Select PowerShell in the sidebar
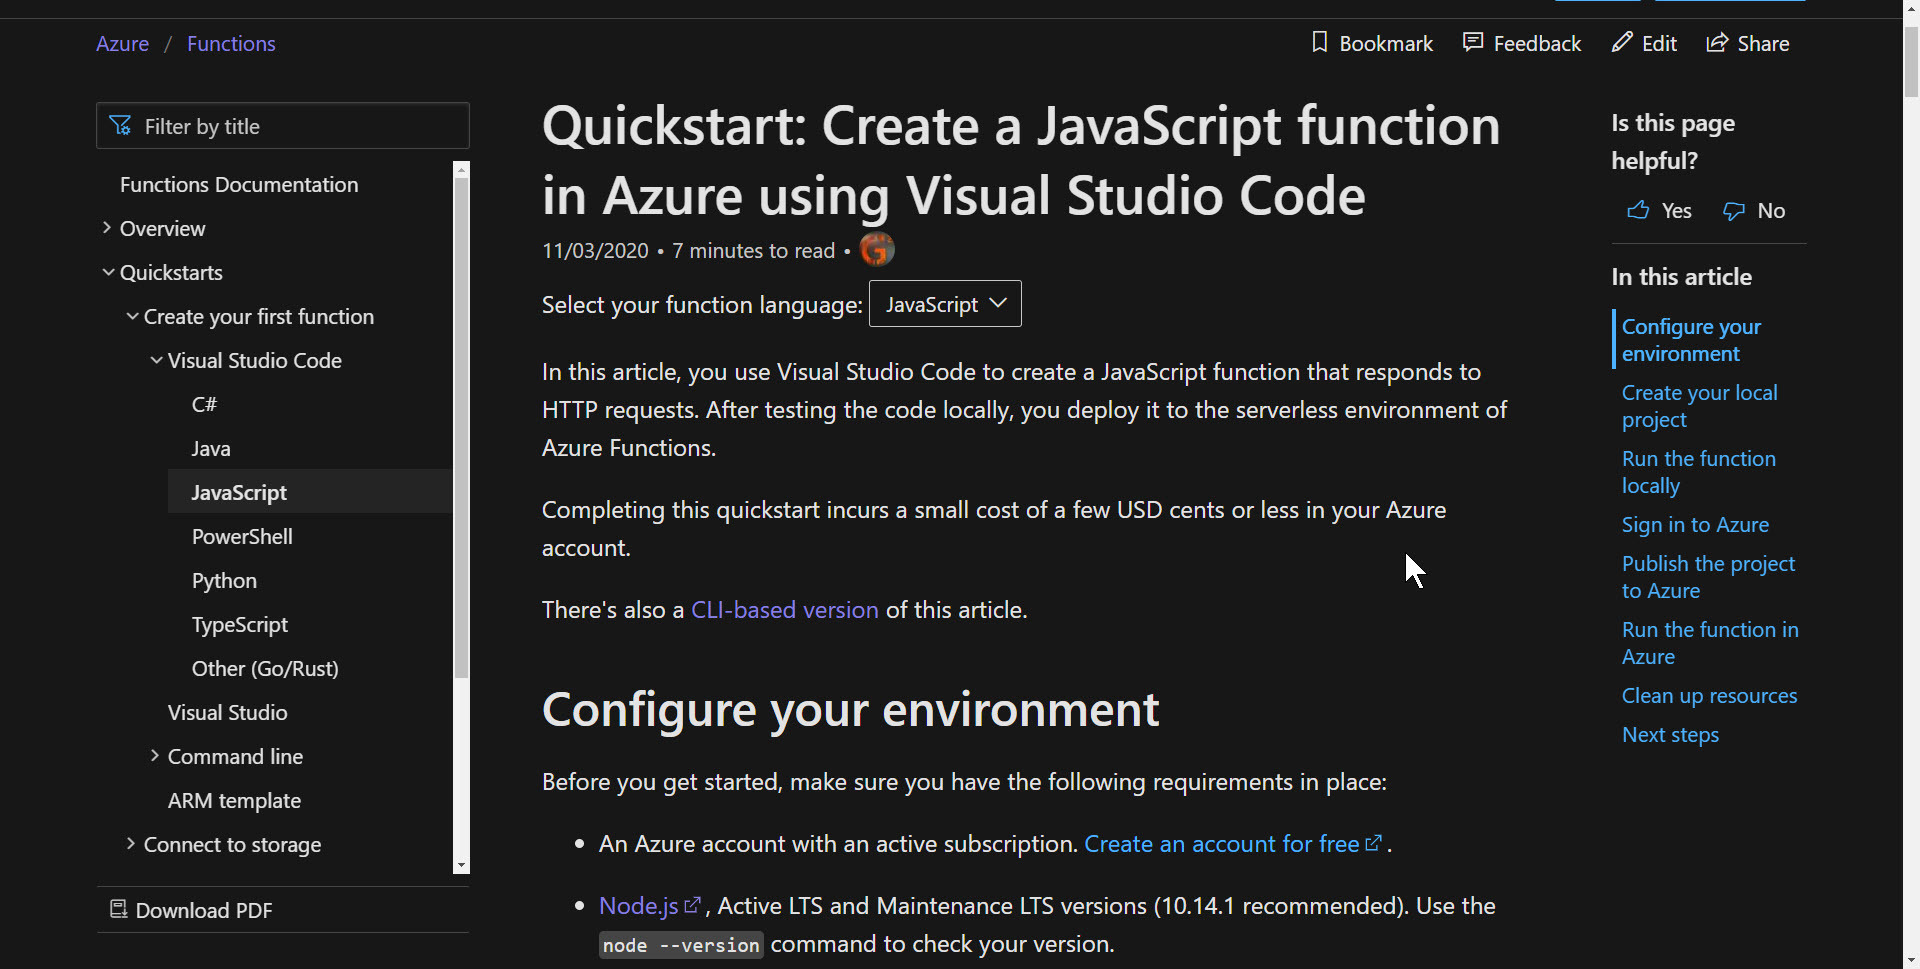1920x969 pixels. [242, 537]
